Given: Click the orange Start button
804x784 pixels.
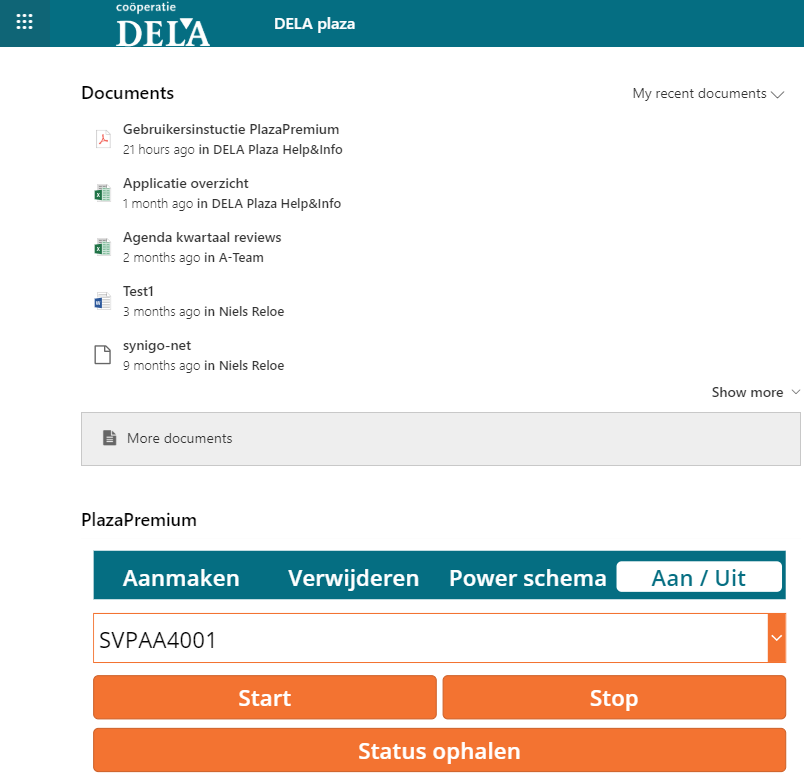Looking at the screenshot, I should point(265,697).
